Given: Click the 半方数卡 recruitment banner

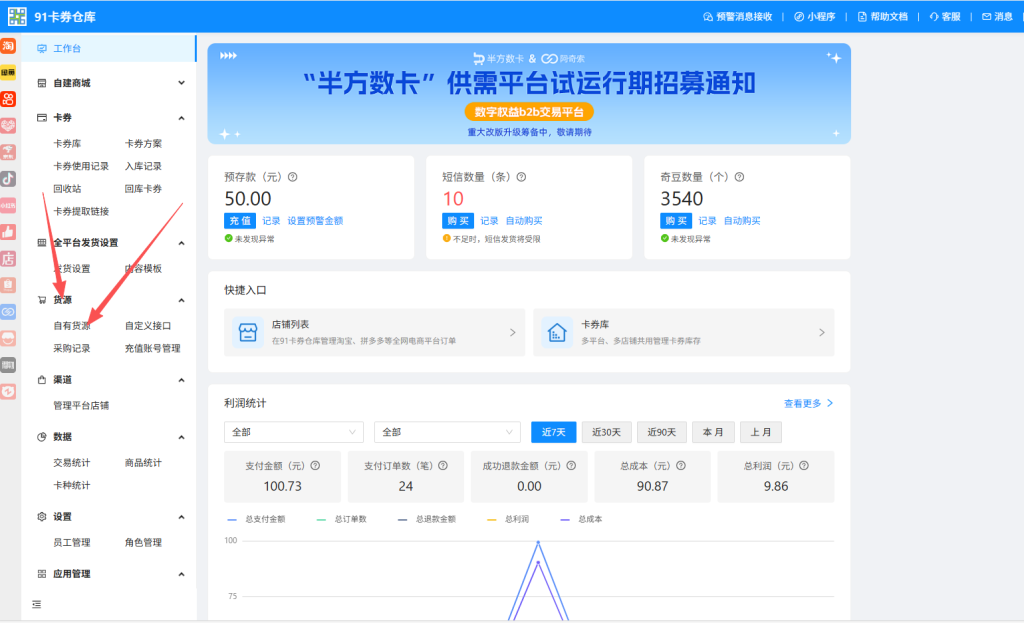Looking at the screenshot, I should (529, 93).
